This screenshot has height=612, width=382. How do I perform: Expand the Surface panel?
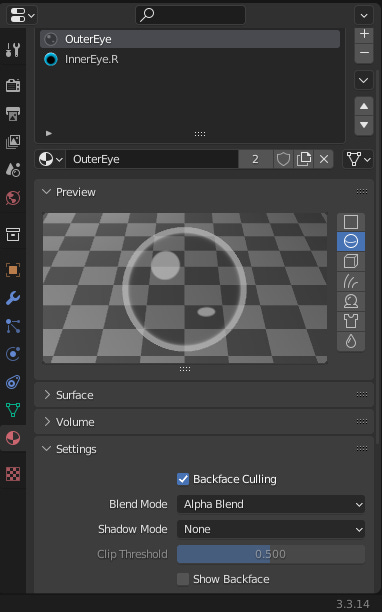47,395
